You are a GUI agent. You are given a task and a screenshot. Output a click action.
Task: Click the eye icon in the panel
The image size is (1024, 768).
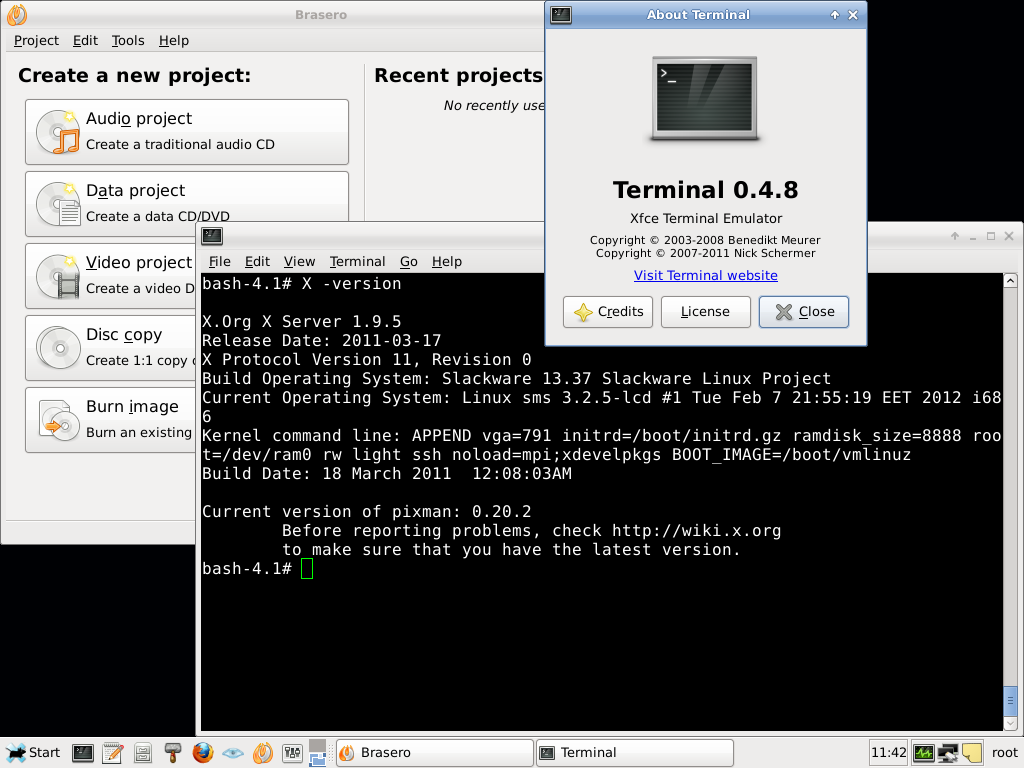click(232, 752)
